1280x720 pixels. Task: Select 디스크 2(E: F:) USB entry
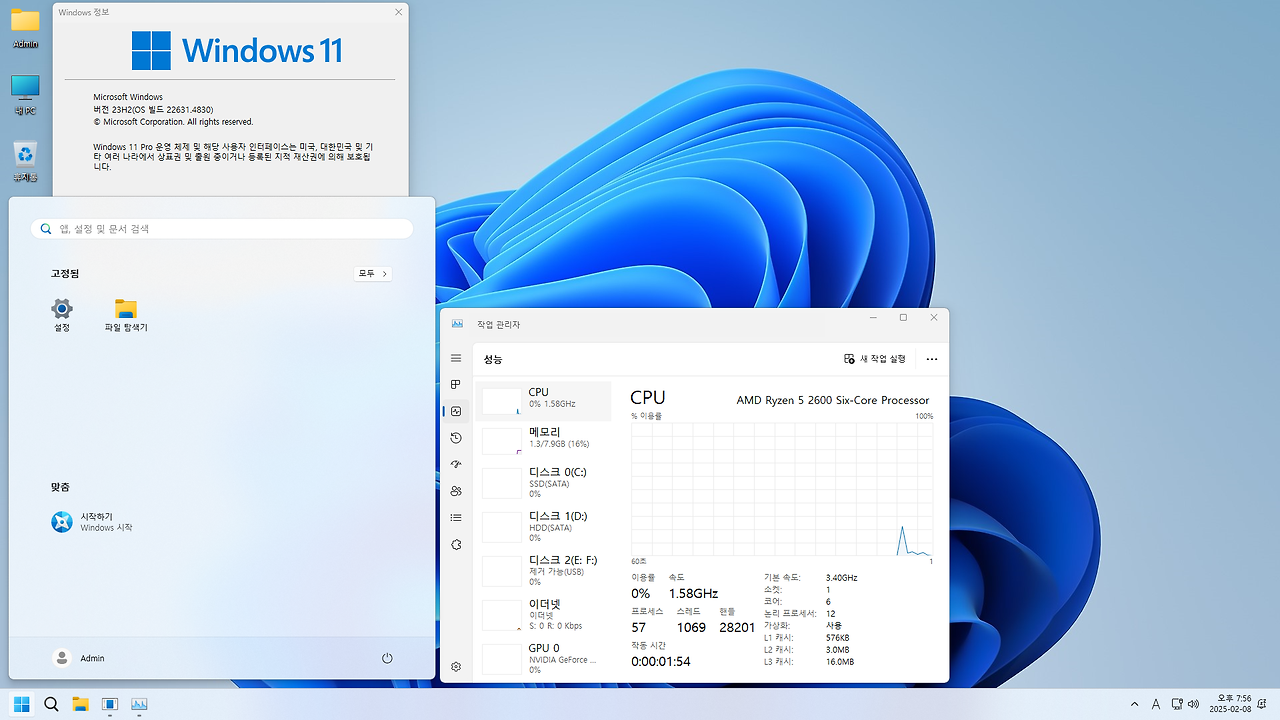[x=544, y=570]
